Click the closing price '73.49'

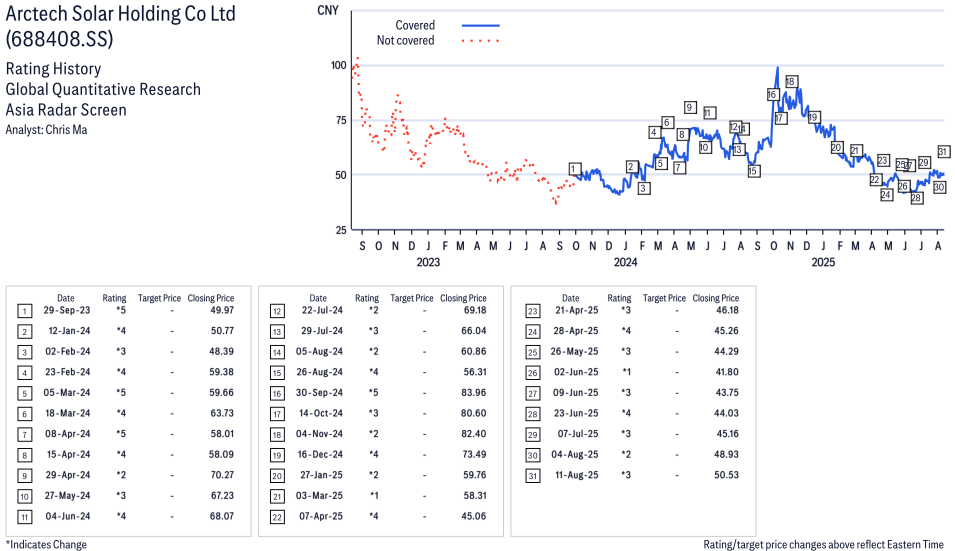pyautogui.click(x=474, y=454)
